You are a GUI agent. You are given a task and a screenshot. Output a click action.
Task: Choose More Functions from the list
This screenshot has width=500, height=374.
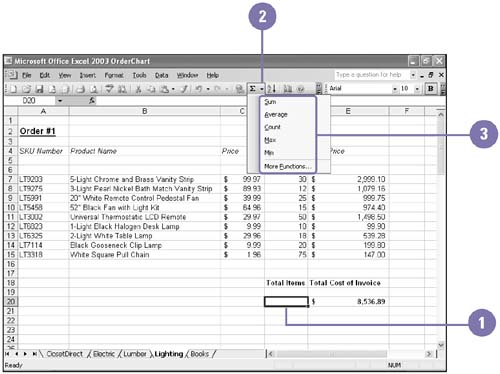coord(288,166)
